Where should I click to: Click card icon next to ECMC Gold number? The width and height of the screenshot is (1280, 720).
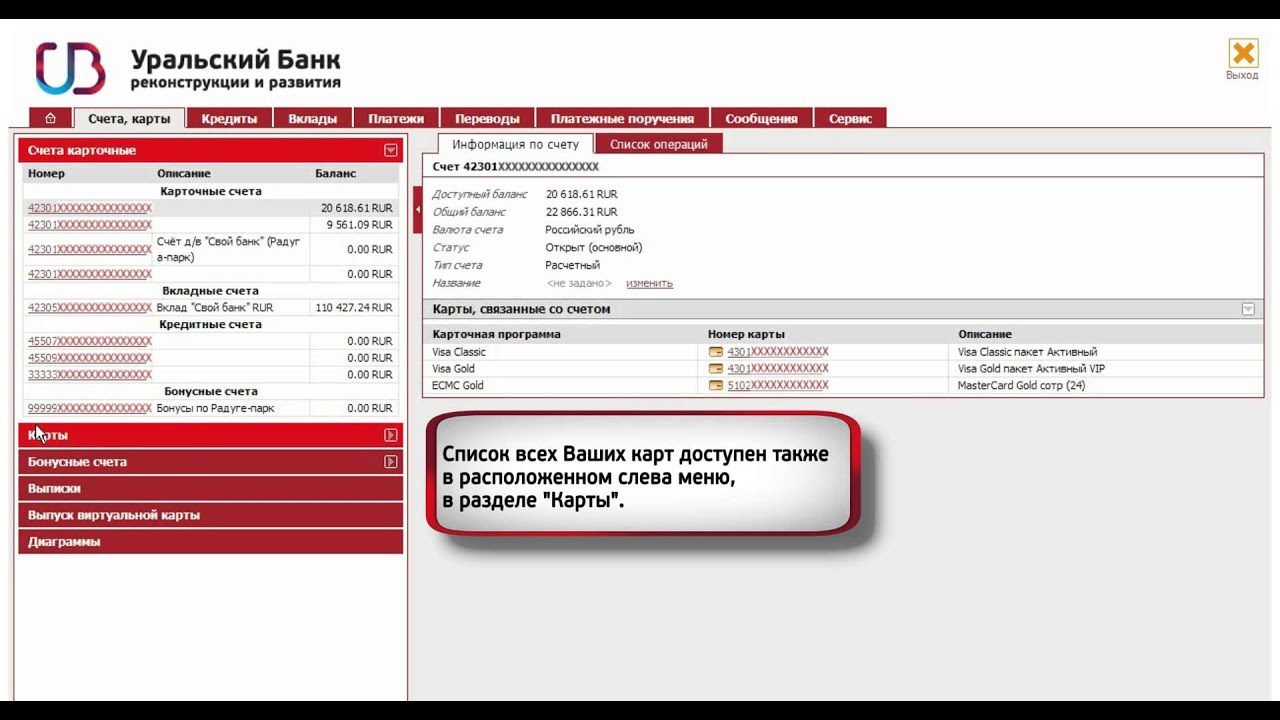coord(715,386)
